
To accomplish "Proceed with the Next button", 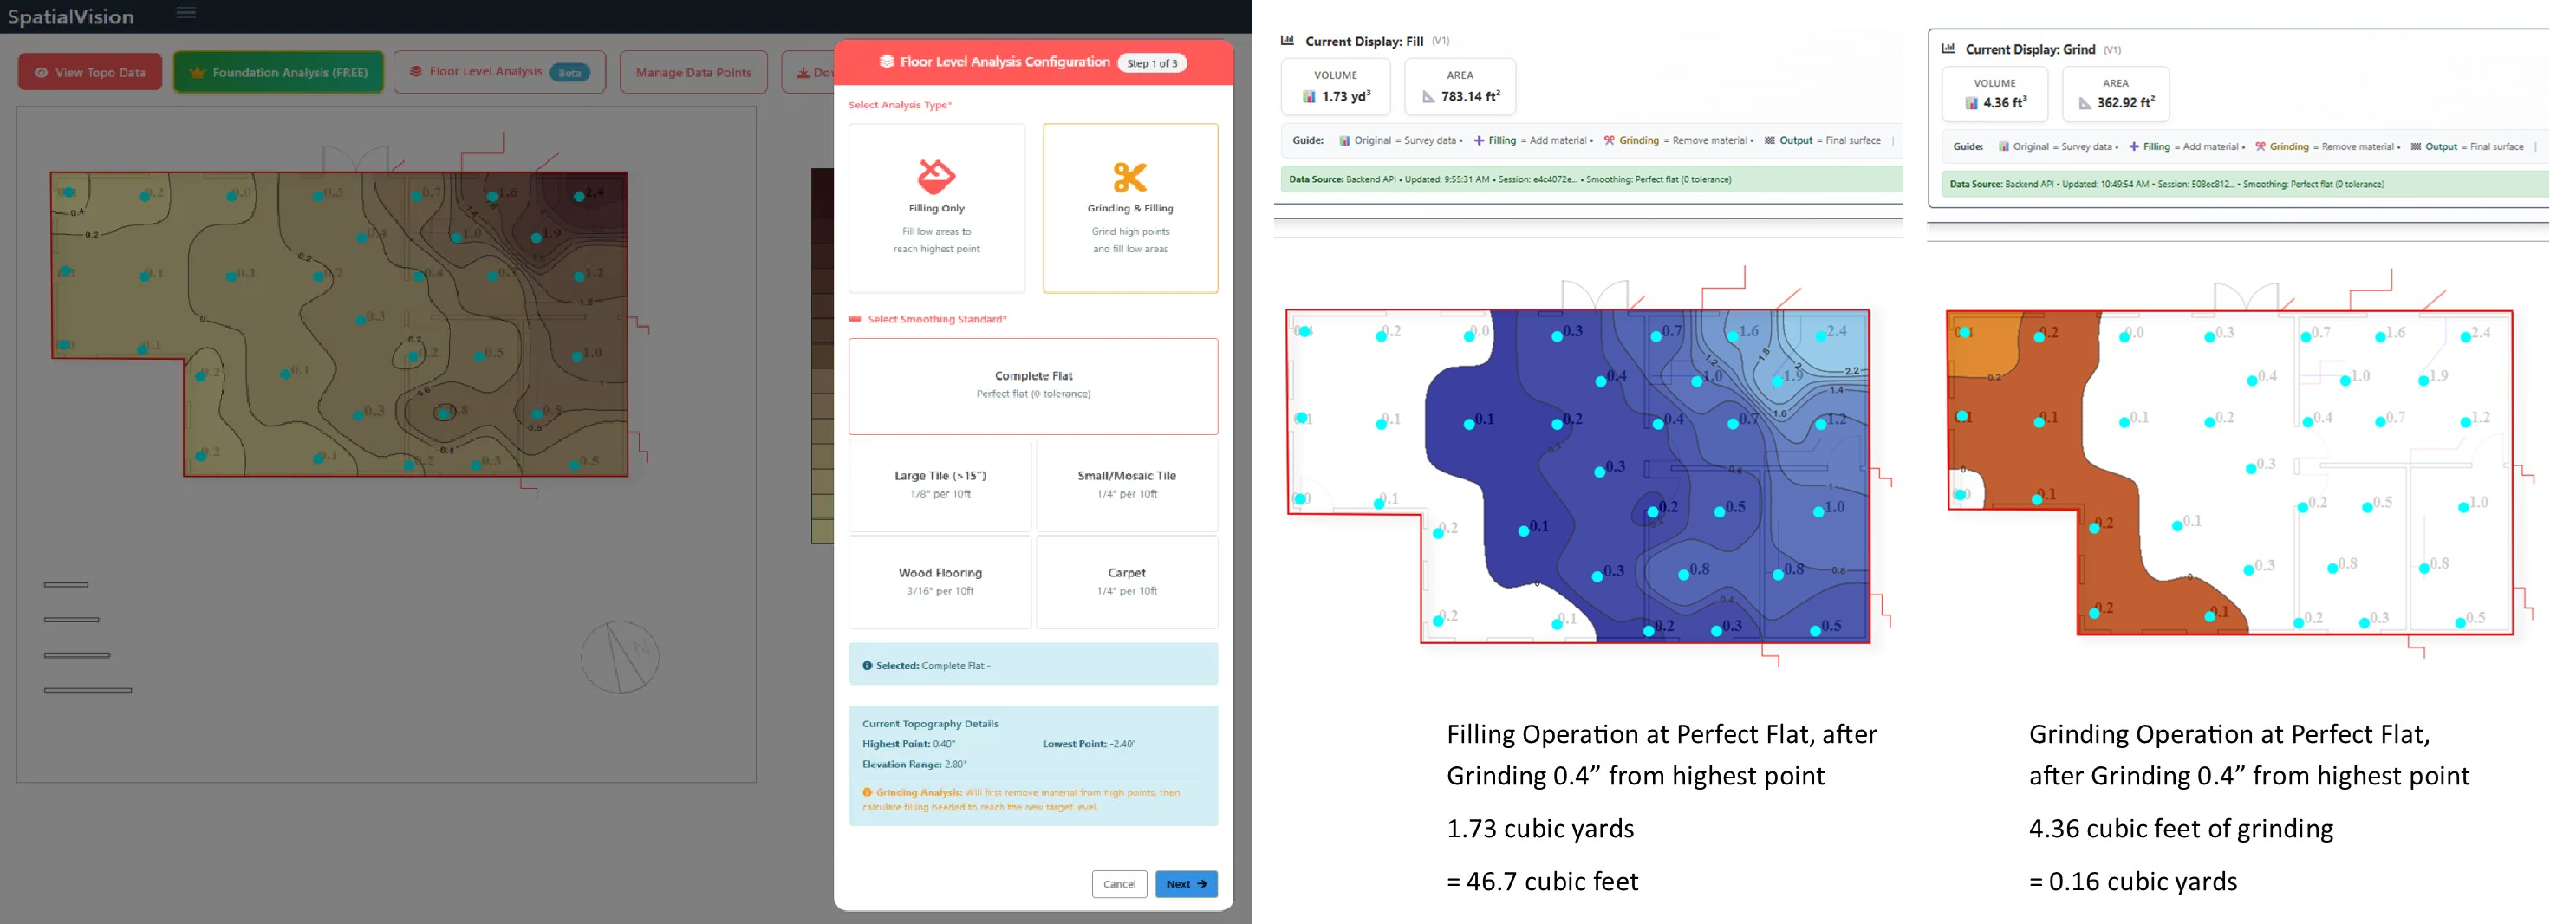I will tap(1186, 884).
